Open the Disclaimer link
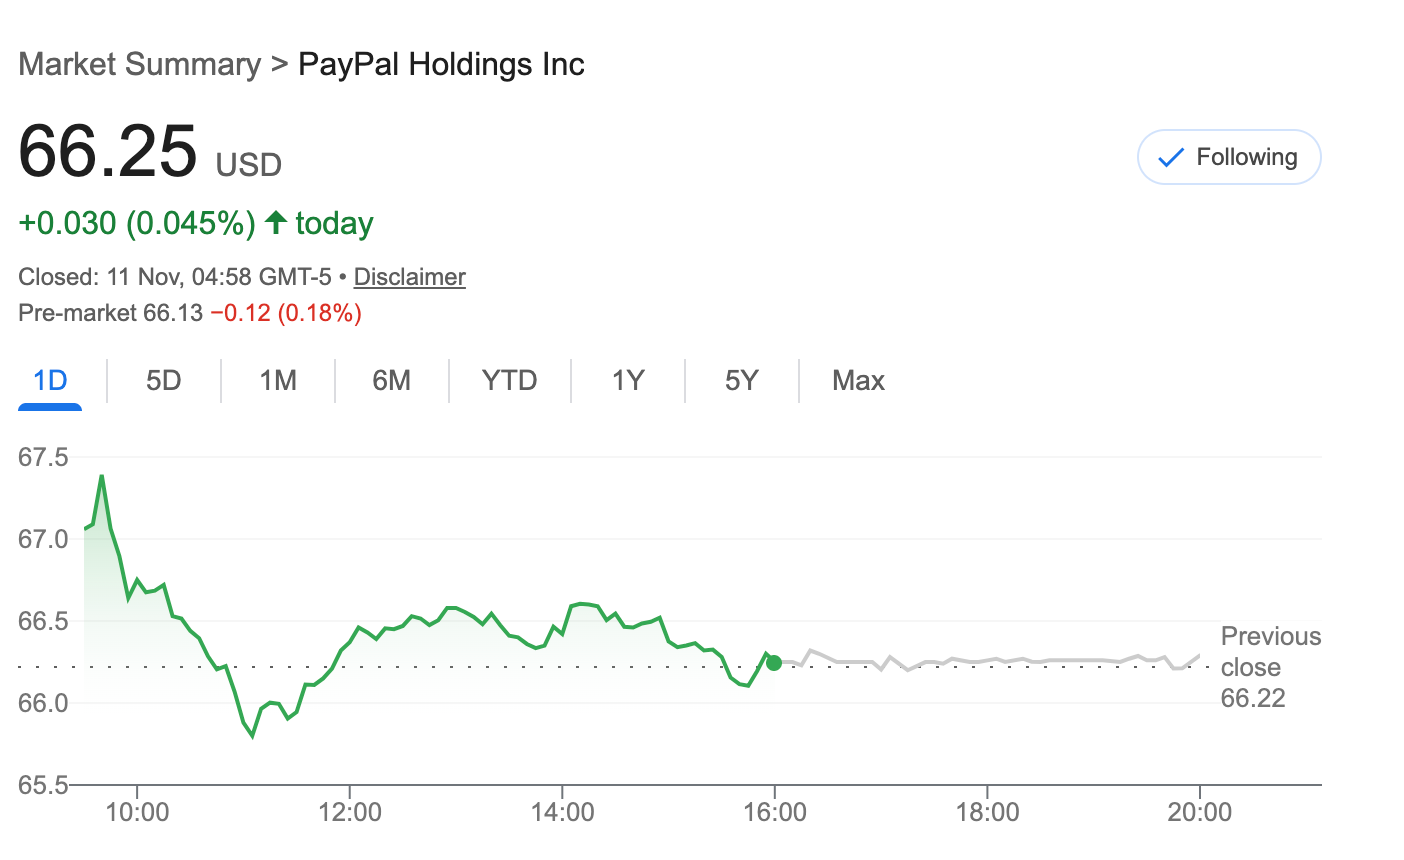Screen dimensions: 1404x860 tap(410, 277)
